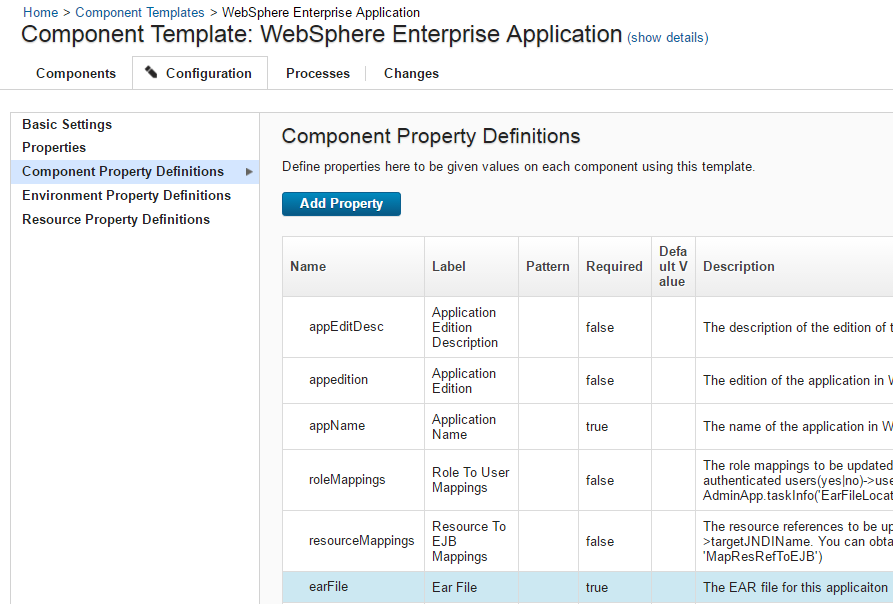Image resolution: width=893 pixels, height=604 pixels.
Task: Click the Add Property button
Action: pyautogui.click(x=341, y=204)
